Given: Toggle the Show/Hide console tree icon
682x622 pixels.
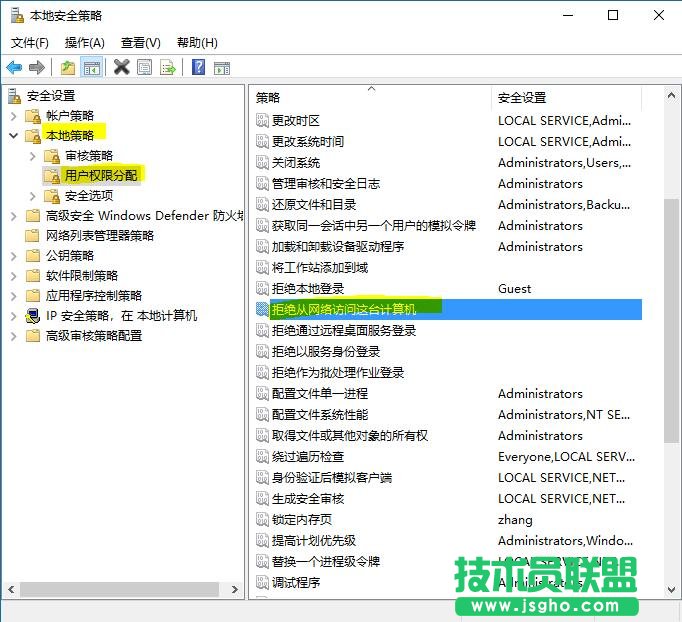Looking at the screenshot, I should click(x=92, y=68).
